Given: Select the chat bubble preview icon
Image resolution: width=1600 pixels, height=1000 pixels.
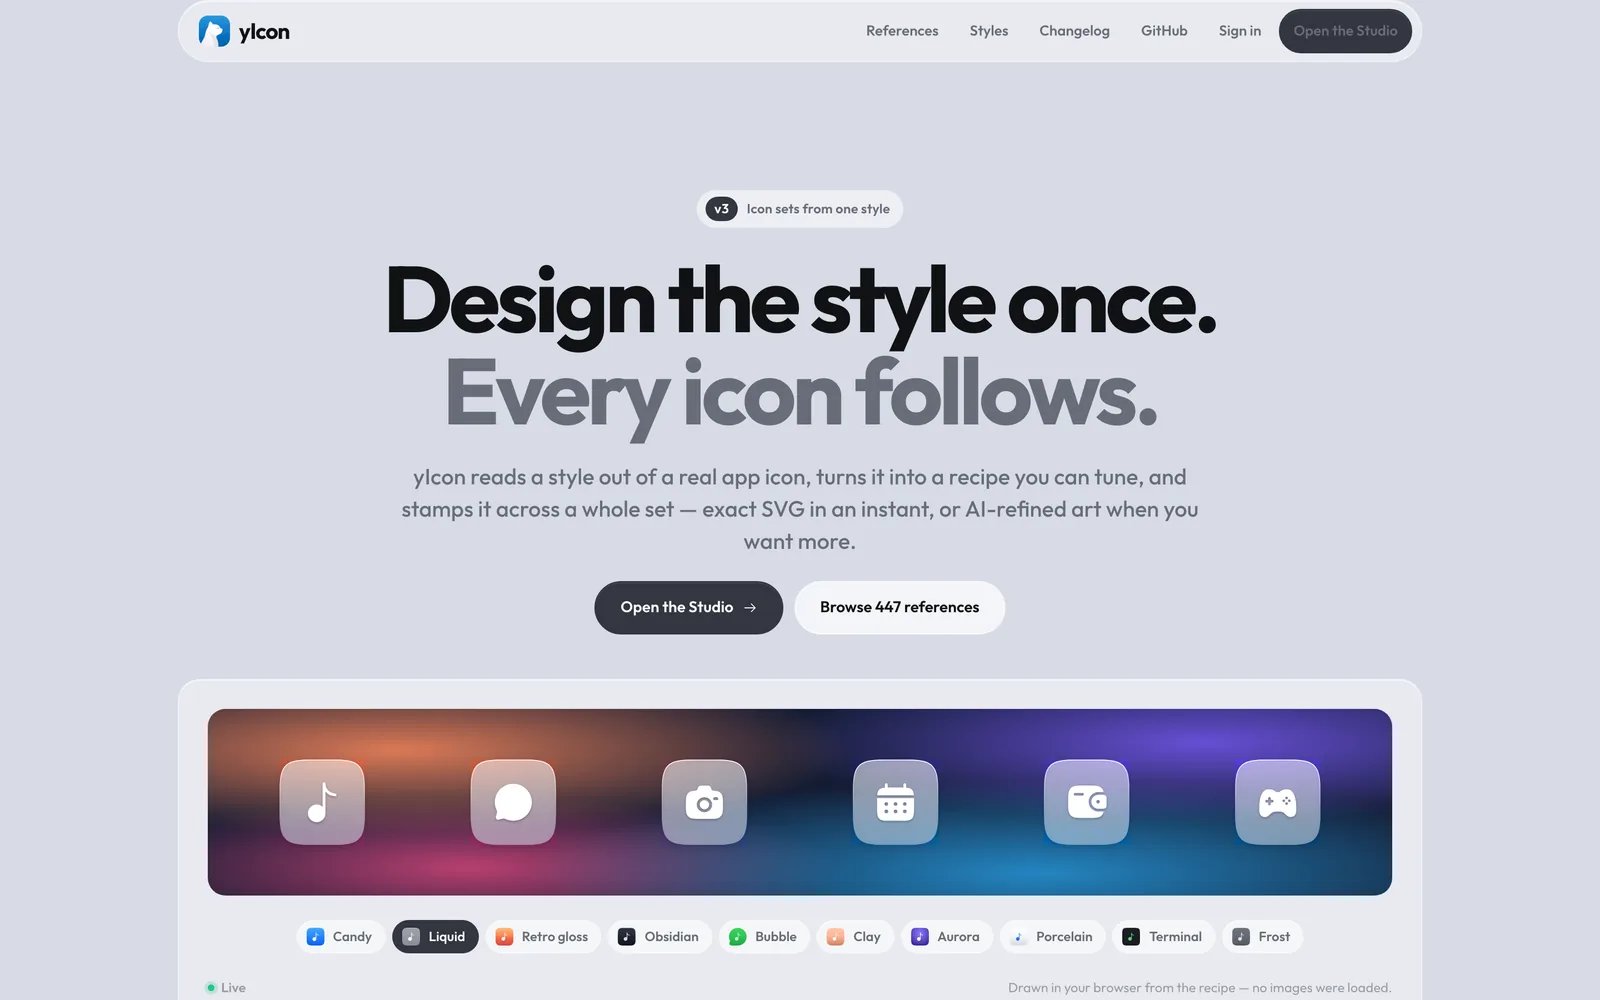Looking at the screenshot, I should click(513, 802).
